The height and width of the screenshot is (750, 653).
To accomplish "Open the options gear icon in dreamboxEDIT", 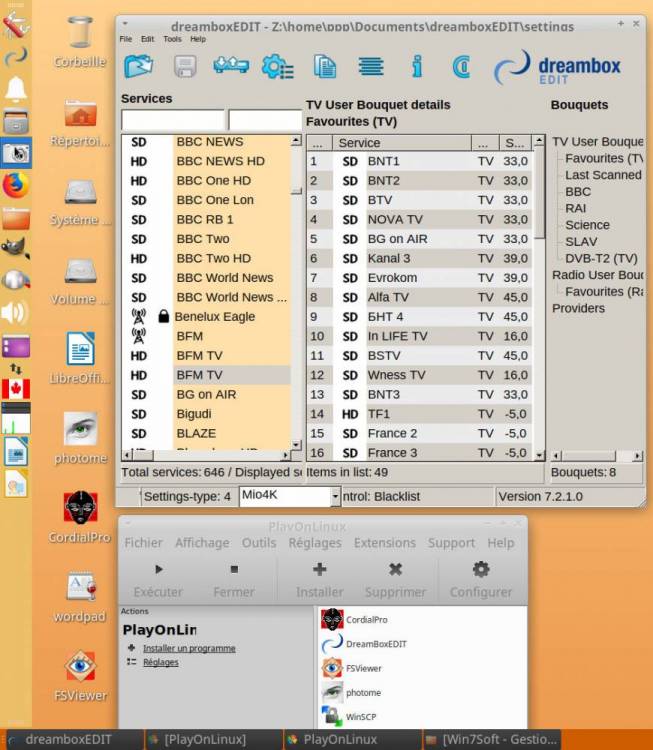I will [277, 67].
